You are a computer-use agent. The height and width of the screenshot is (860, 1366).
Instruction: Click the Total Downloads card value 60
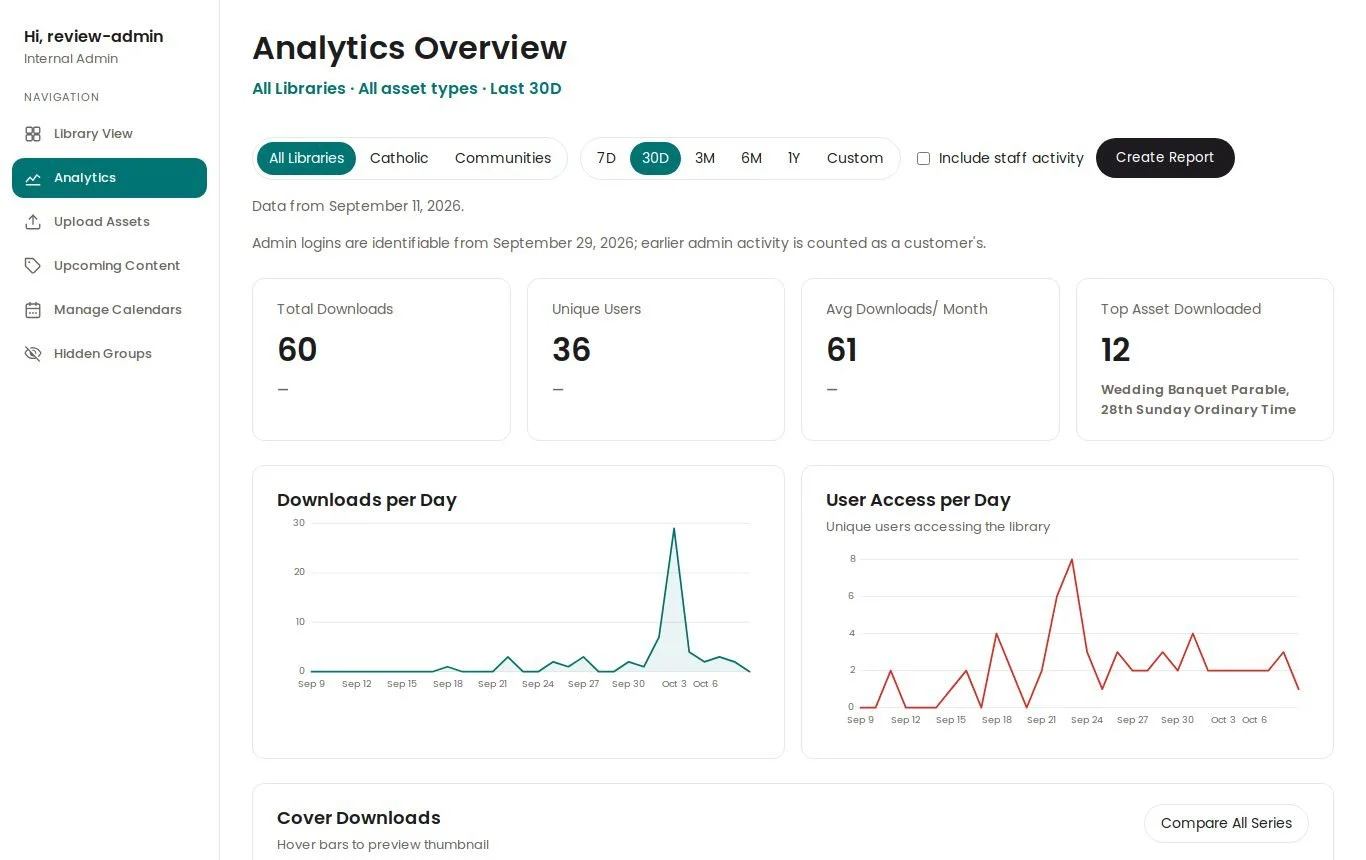pos(297,350)
